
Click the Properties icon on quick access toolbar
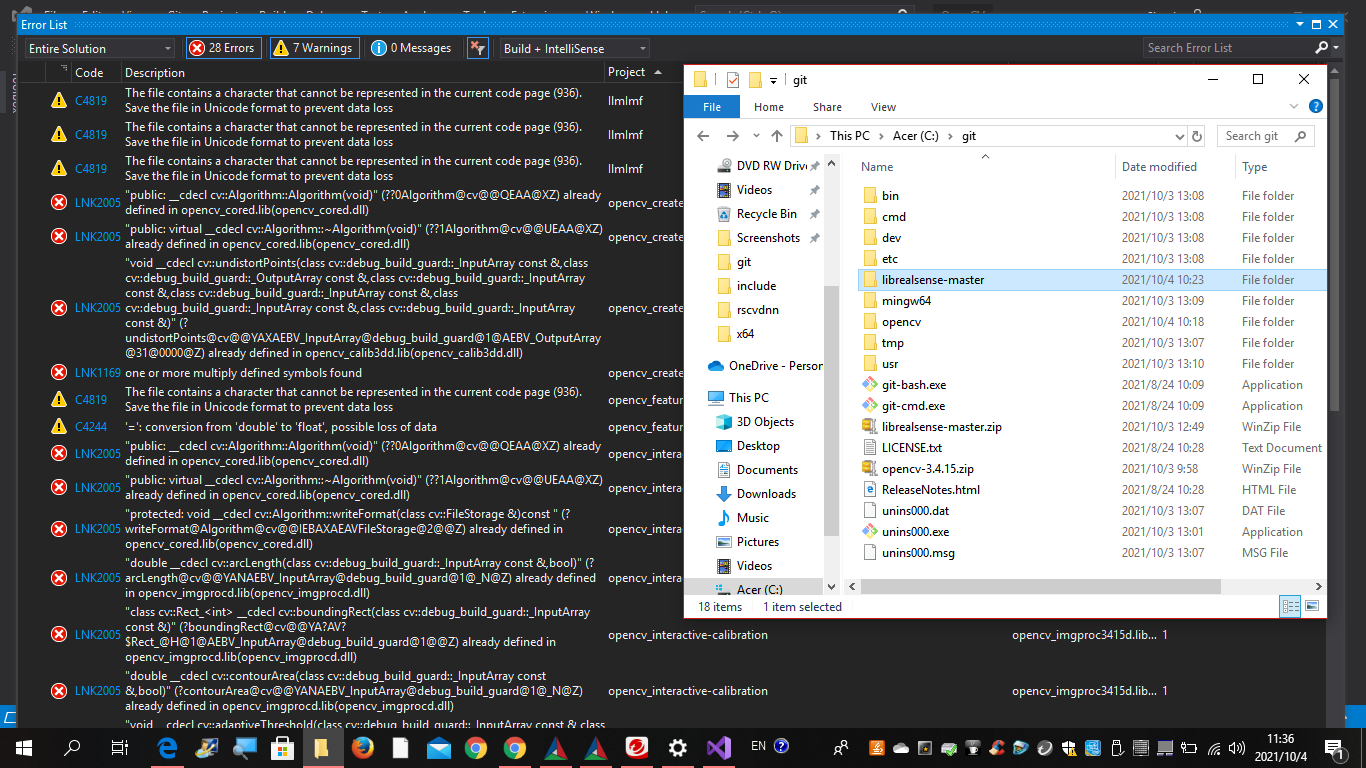point(733,80)
